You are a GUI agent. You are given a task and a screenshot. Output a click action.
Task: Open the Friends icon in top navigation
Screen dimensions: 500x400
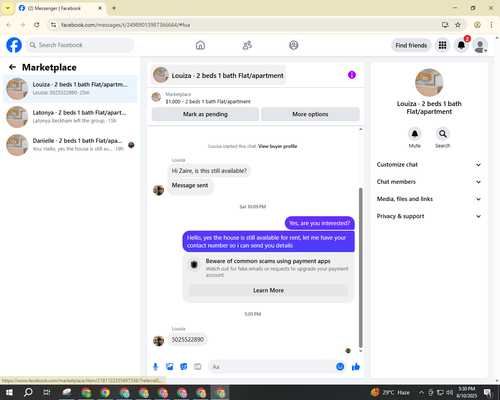coord(247,45)
